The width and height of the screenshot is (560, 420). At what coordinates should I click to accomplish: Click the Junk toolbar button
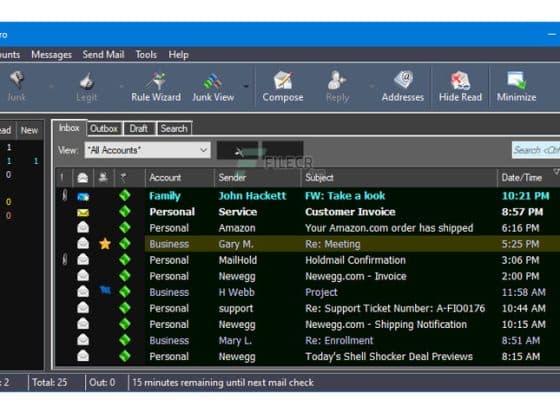click(16, 86)
